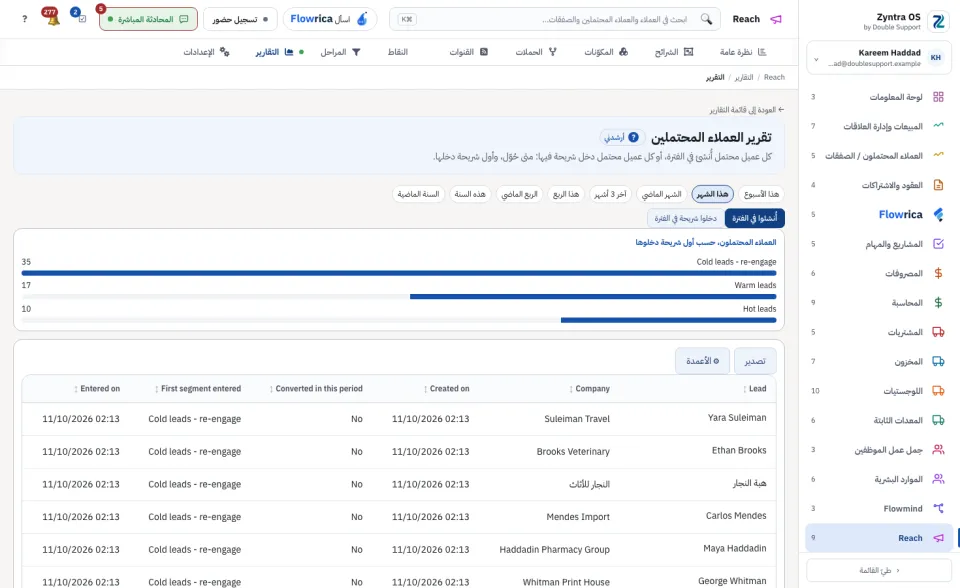Choose the هذا الربع period chip
The image size is (960, 588).
click(566, 194)
